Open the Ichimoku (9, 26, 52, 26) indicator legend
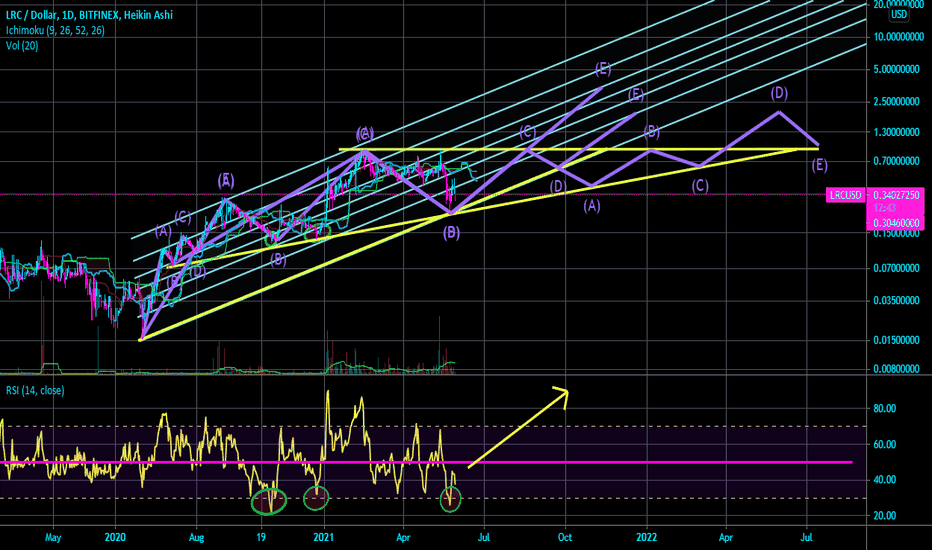The image size is (932, 550). tap(55, 30)
